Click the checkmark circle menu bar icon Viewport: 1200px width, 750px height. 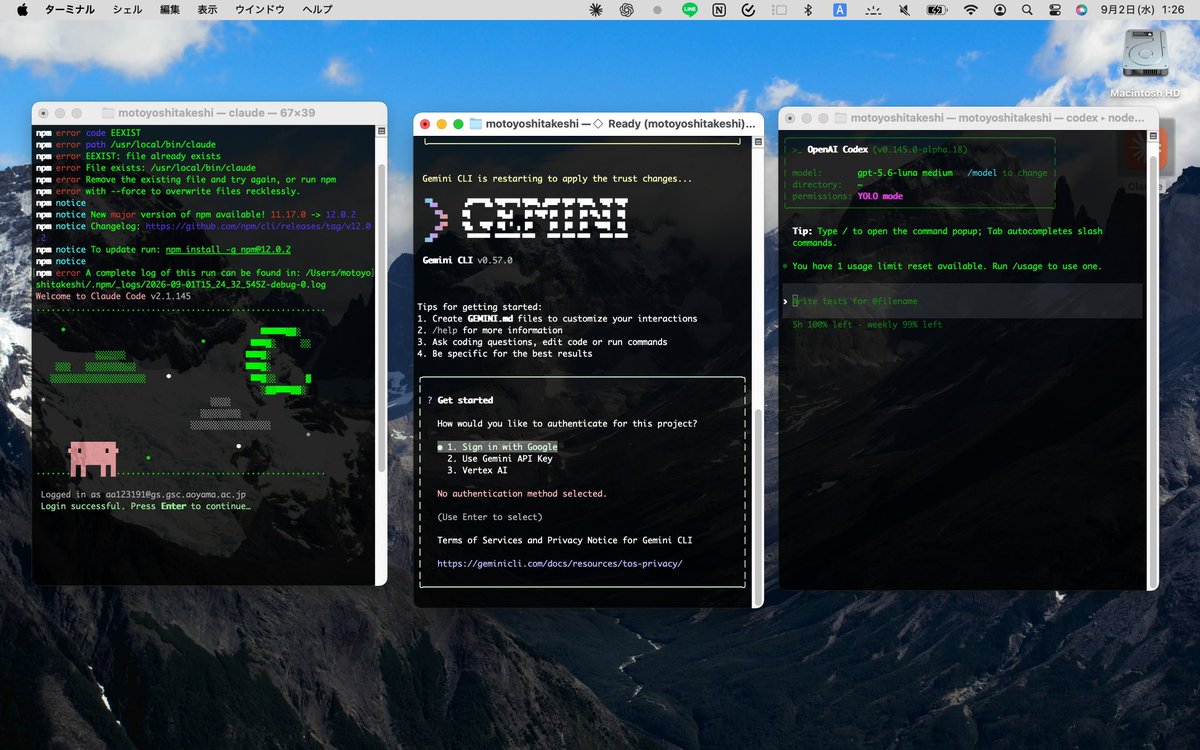coord(749,9)
